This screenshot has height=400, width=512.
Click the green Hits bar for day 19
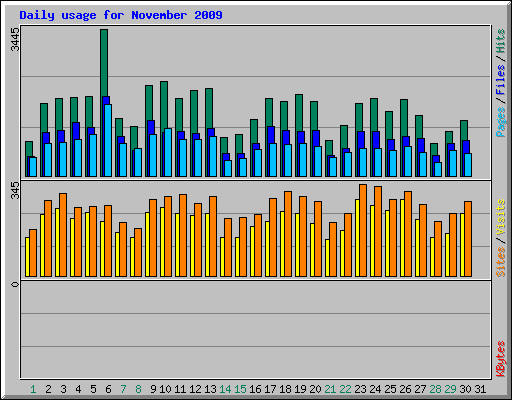pyautogui.click(x=299, y=113)
